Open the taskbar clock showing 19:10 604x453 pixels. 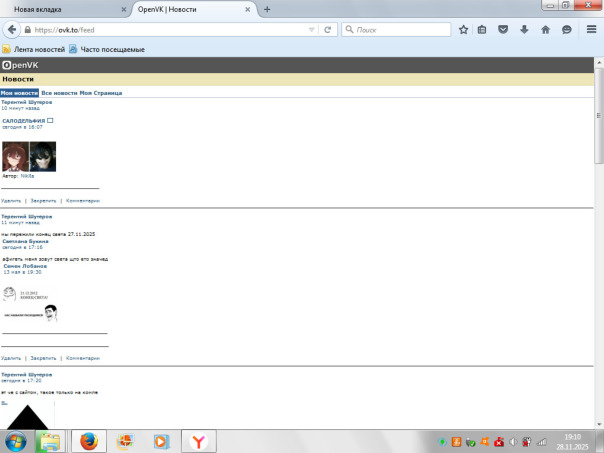(572, 442)
